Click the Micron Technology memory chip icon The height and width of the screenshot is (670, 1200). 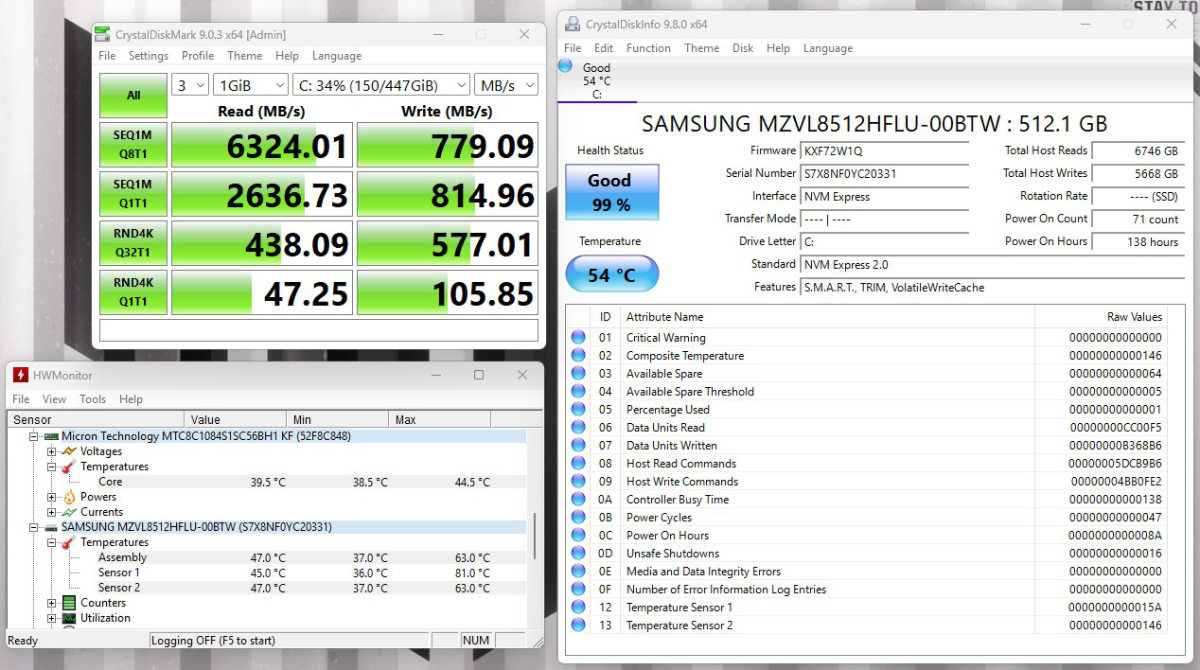[x=51, y=437]
